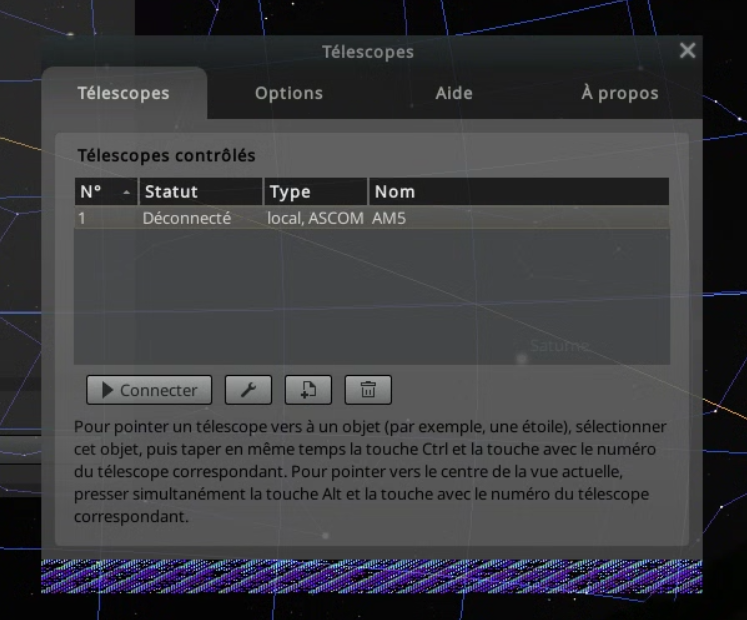Open the Options tab
The image size is (747, 620).
tap(289, 93)
